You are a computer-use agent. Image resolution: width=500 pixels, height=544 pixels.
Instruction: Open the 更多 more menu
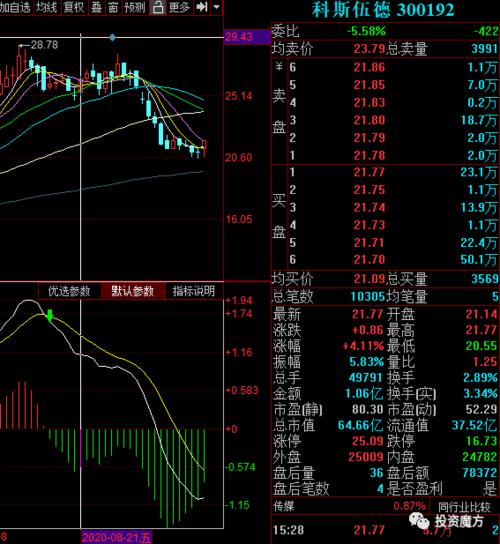point(179,7)
